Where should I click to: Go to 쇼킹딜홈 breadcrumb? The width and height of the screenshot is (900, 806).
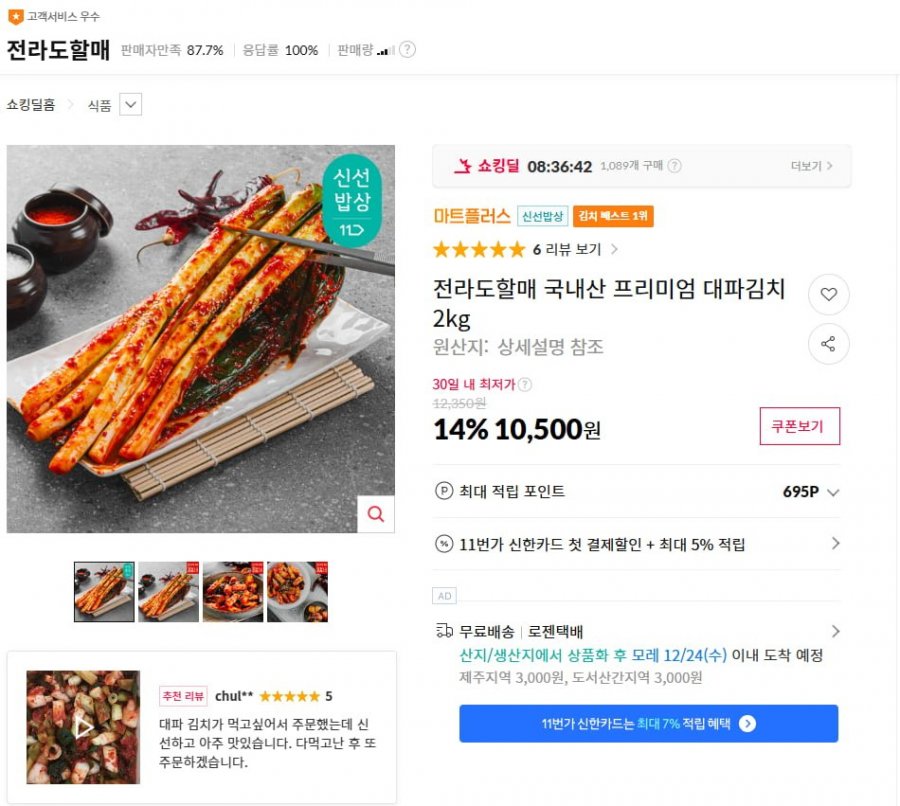tap(31, 104)
